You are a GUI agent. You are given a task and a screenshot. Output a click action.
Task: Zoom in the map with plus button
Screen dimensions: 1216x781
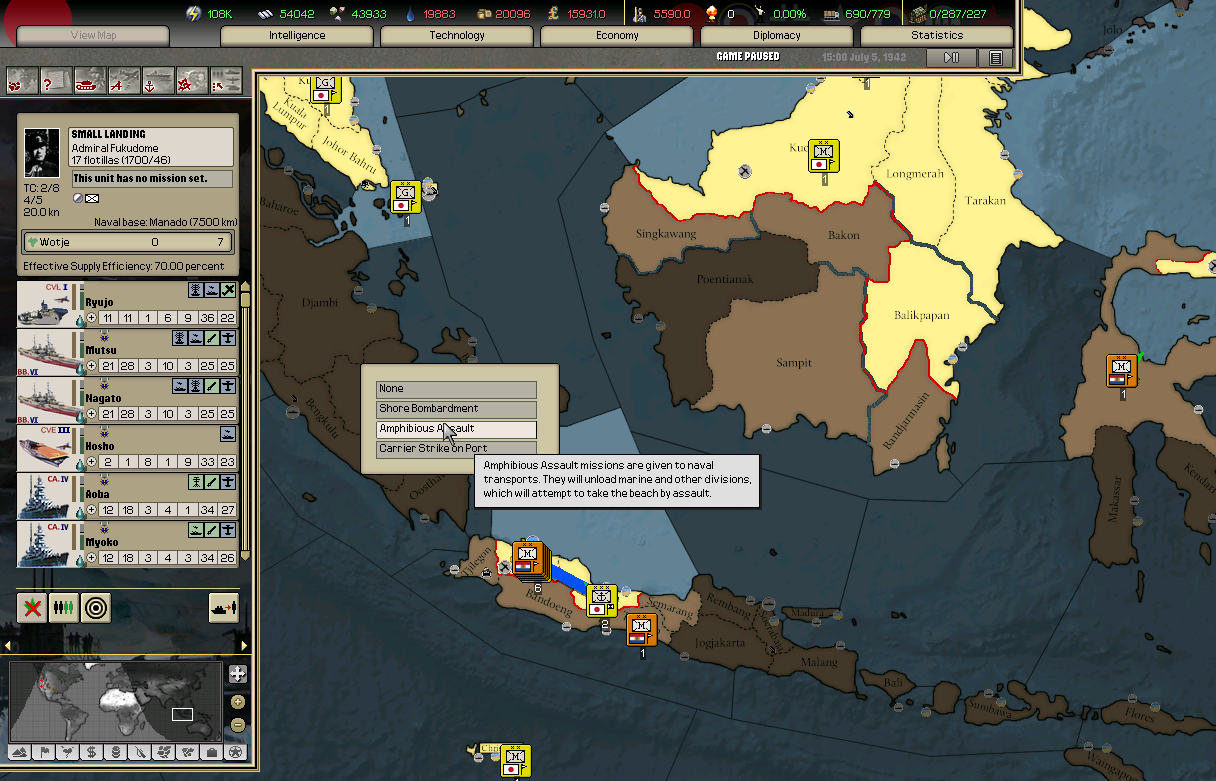(237, 701)
